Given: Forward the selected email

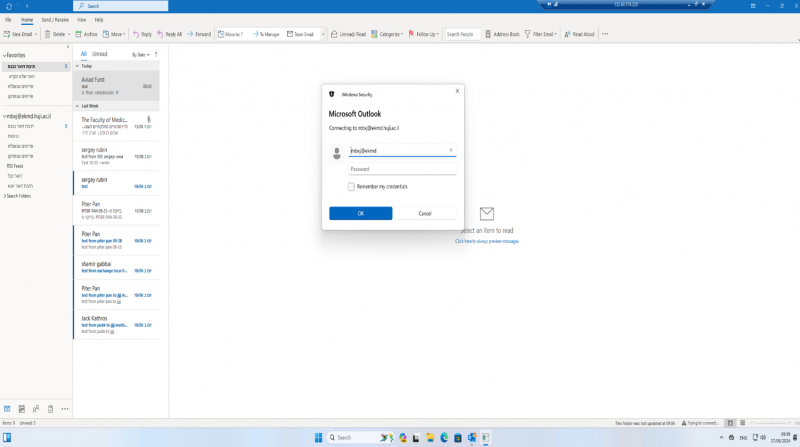Looking at the screenshot, I should [199, 34].
